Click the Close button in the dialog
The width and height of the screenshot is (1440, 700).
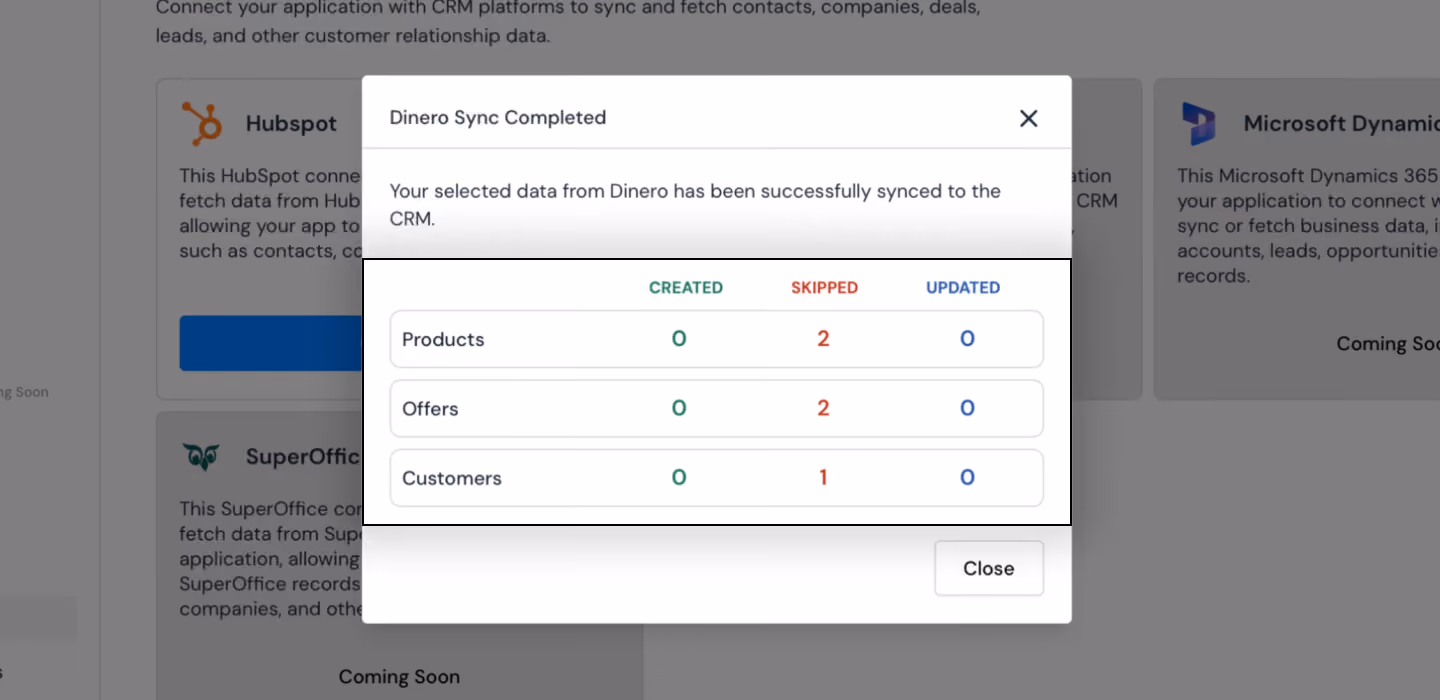[989, 568]
